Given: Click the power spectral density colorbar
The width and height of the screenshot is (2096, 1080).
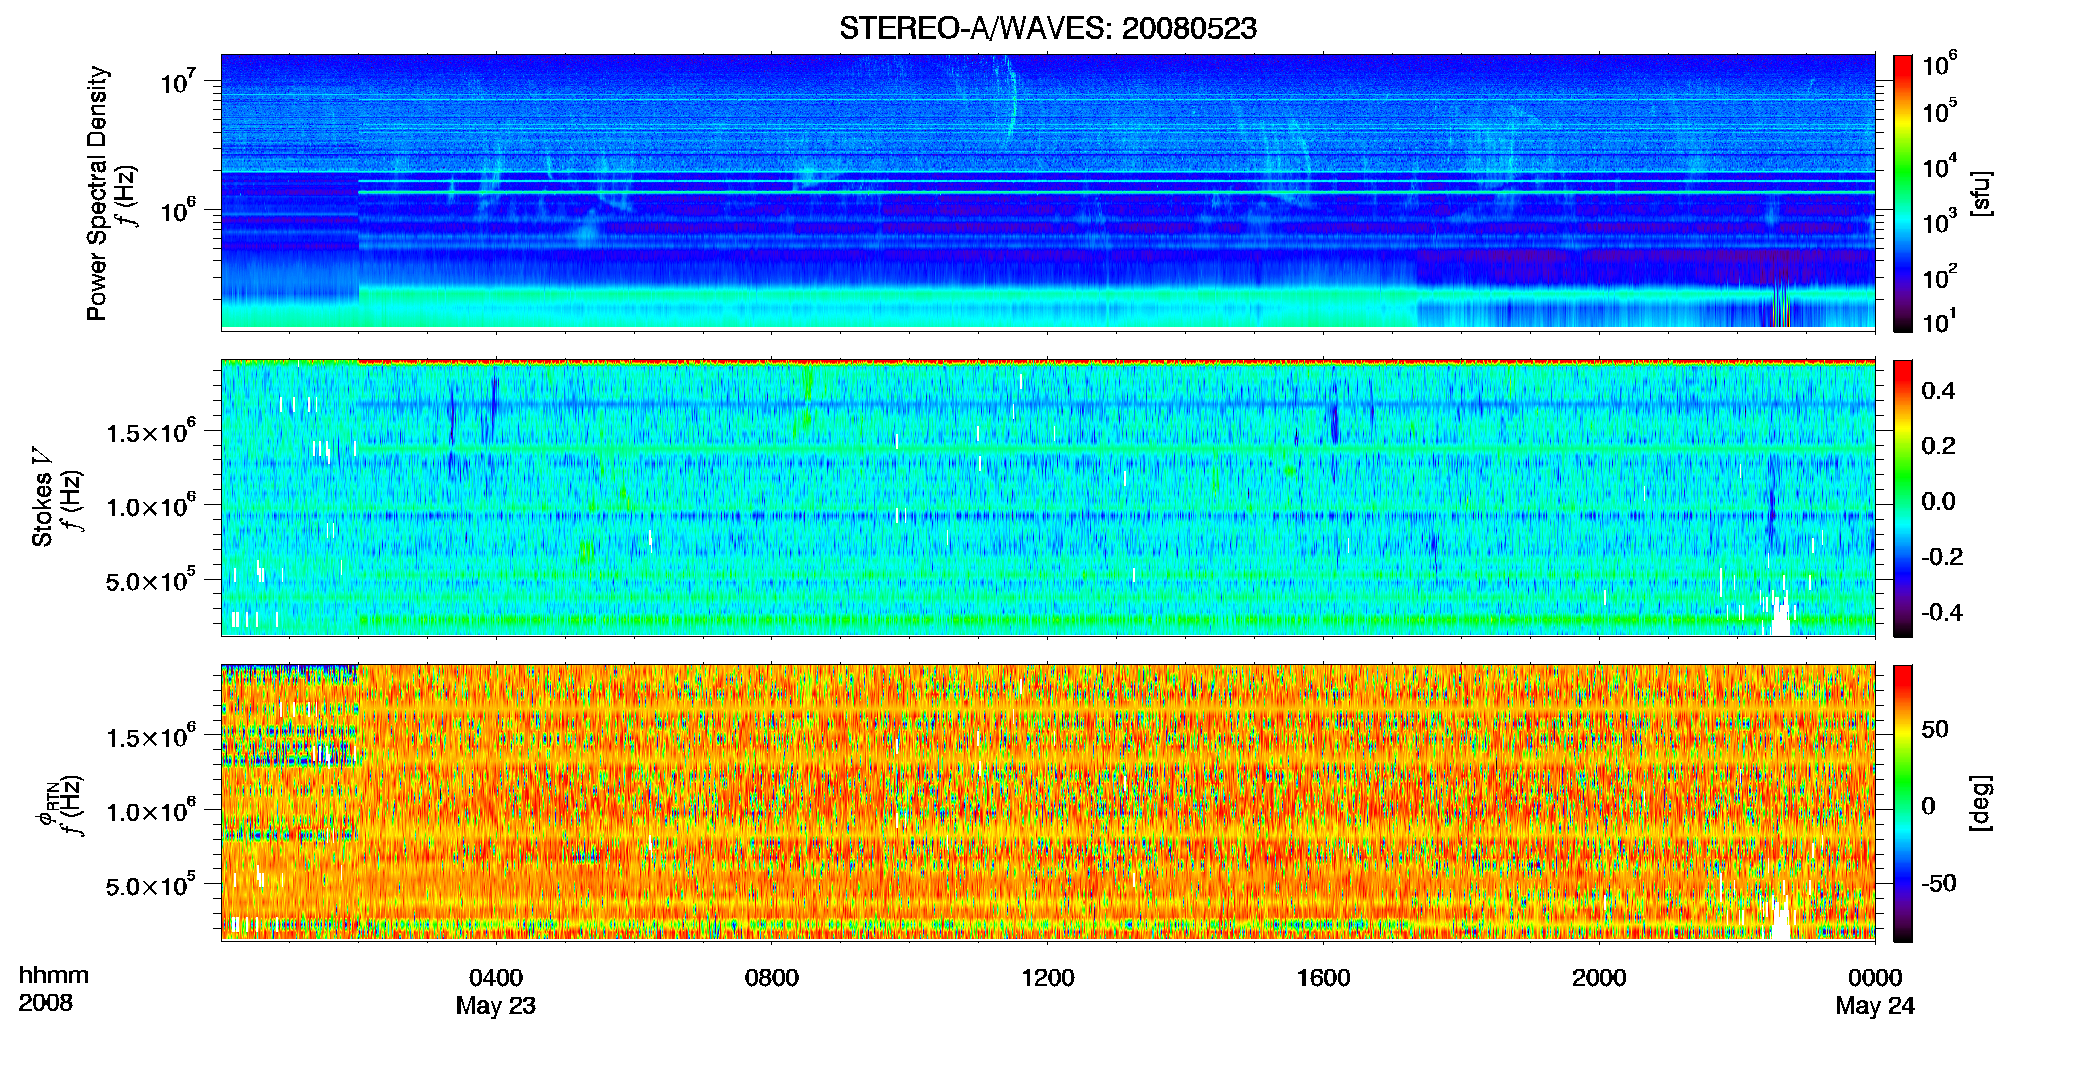Looking at the screenshot, I should tap(1903, 193).
